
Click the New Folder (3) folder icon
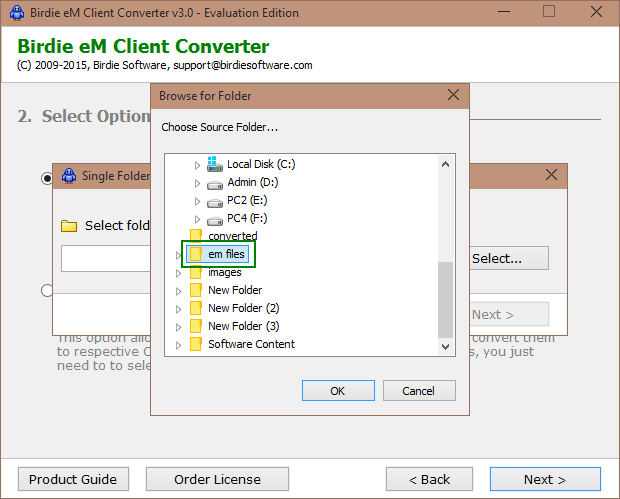point(196,326)
